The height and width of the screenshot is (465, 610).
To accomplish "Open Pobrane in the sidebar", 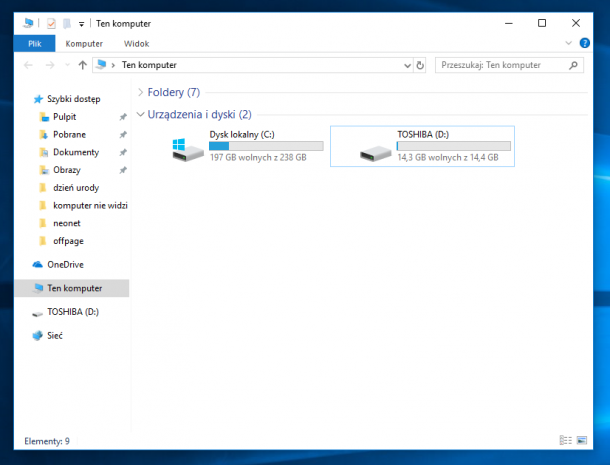I will (69, 135).
